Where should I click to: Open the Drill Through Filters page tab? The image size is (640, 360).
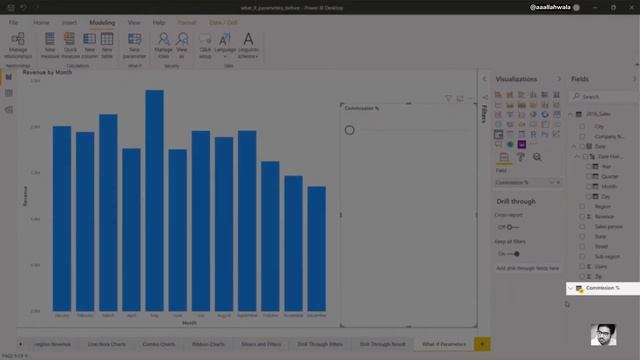click(320, 344)
